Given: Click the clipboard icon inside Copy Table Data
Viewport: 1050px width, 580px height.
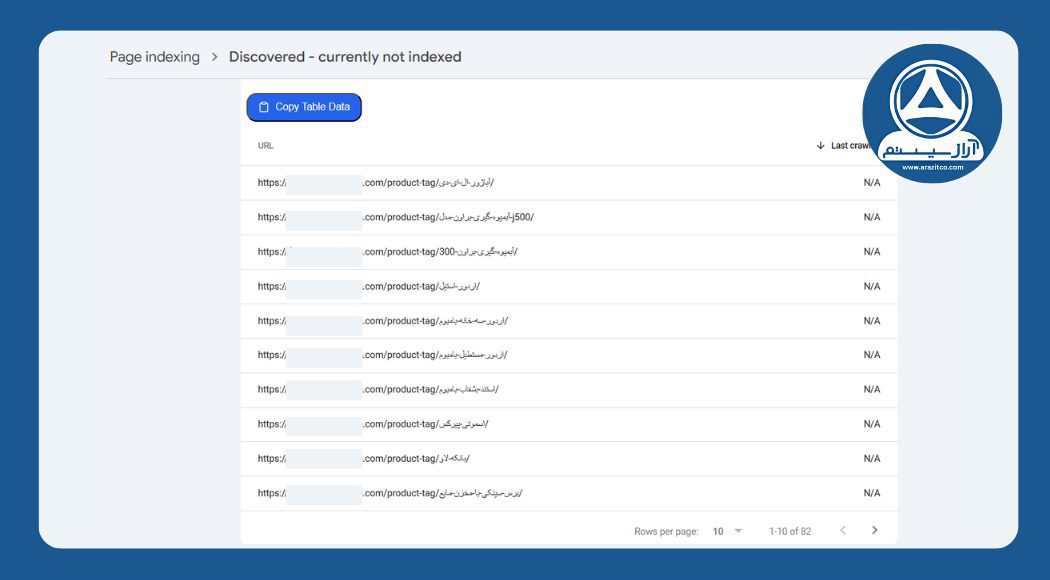Looking at the screenshot, I should point(262,107).
